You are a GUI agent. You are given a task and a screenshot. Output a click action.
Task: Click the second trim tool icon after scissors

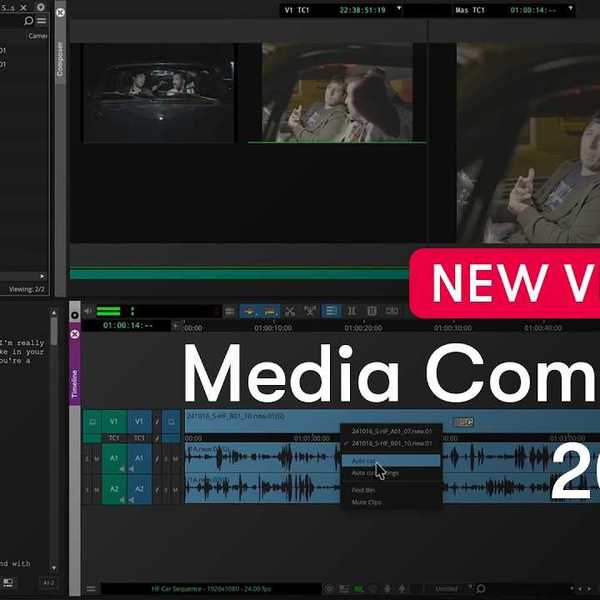[x=310, y=311]
